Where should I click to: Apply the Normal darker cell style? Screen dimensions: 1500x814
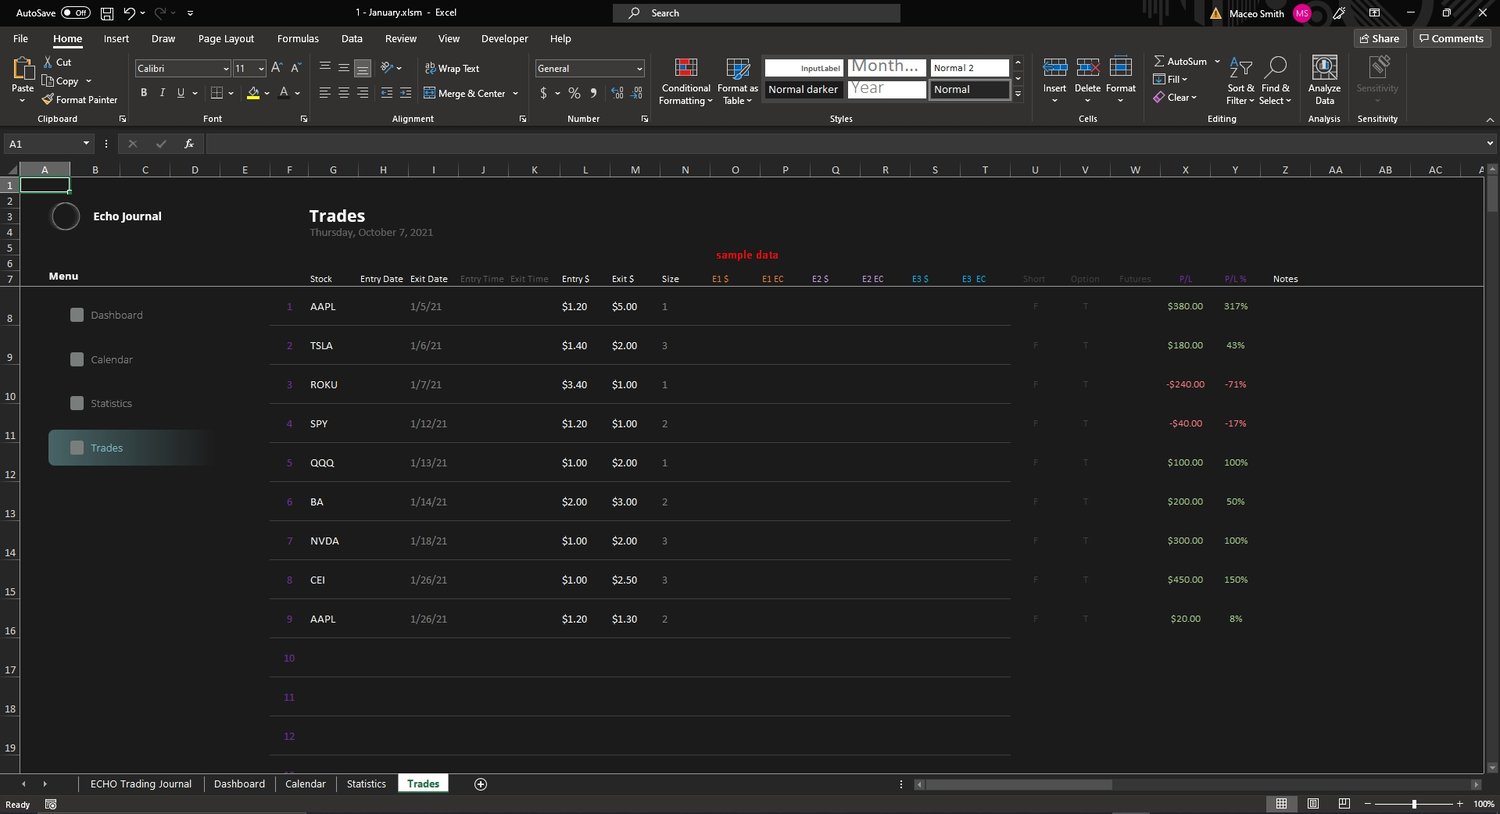[803, 89]
